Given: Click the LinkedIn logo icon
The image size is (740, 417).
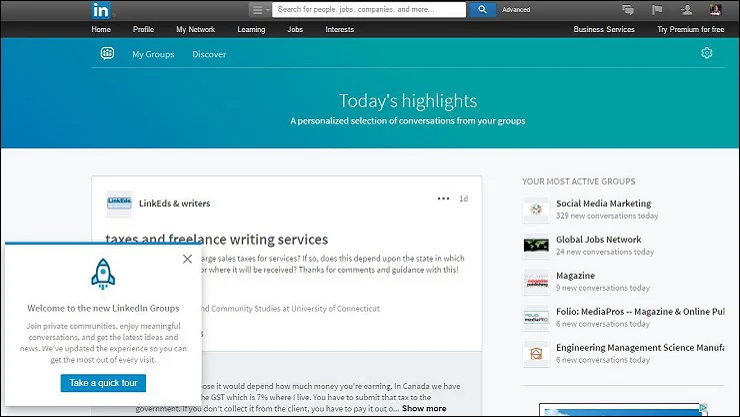Looking at the screenshot, I should [101, 10].
